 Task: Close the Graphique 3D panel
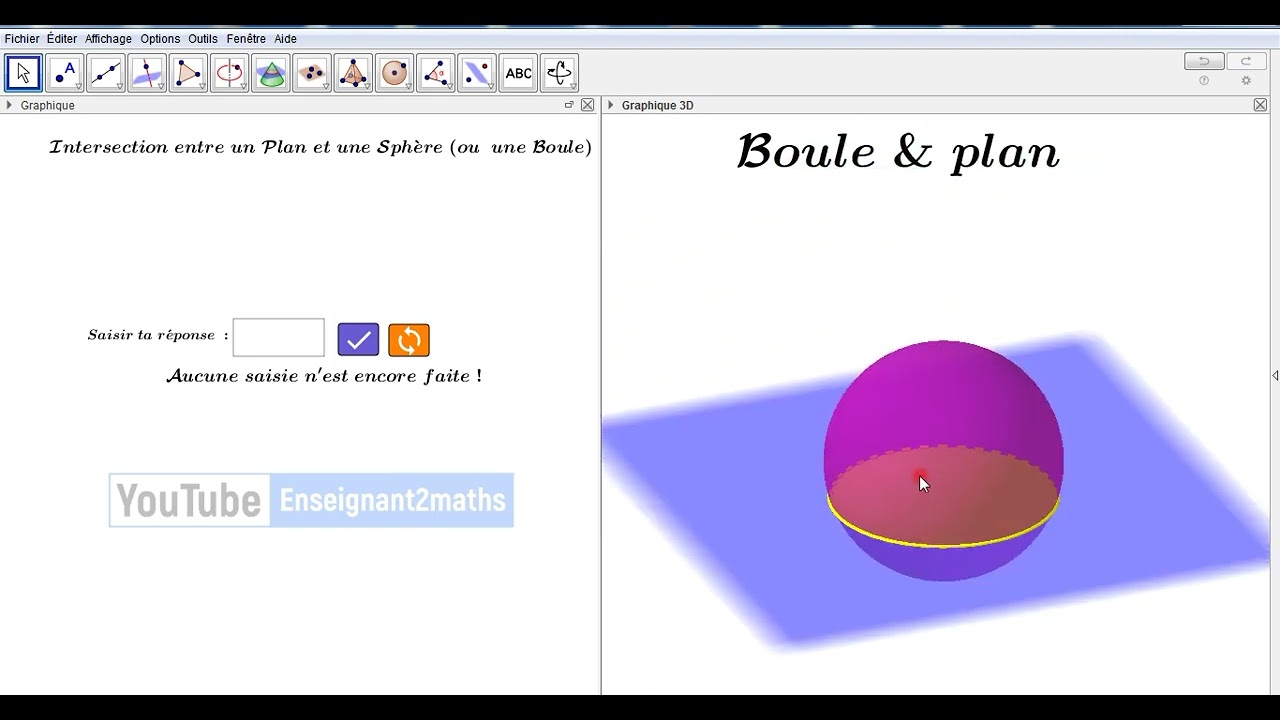point(1260,105)
